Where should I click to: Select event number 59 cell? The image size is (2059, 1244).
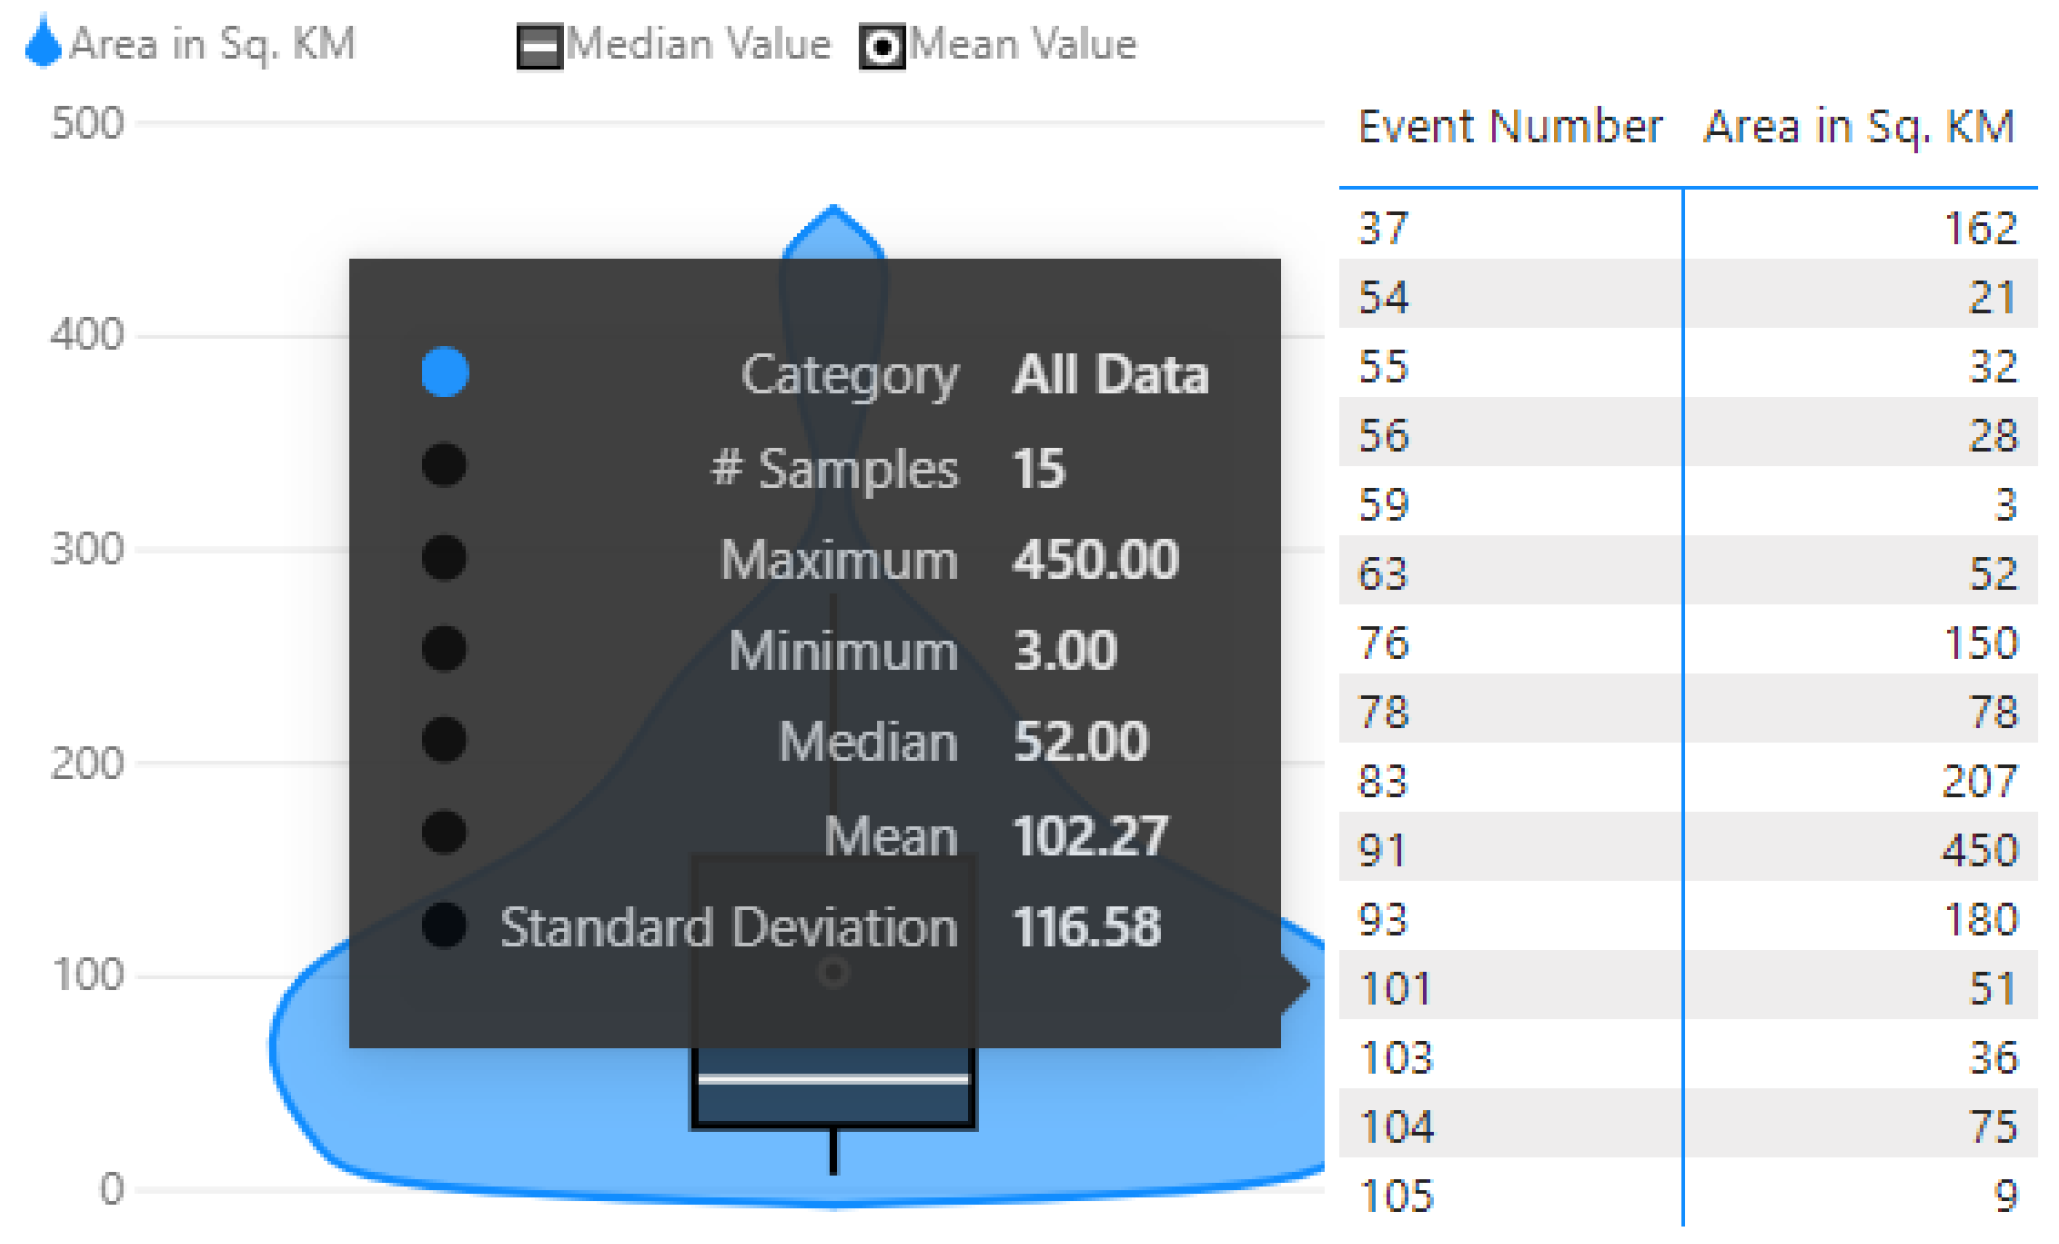[x=1383, y=504]
